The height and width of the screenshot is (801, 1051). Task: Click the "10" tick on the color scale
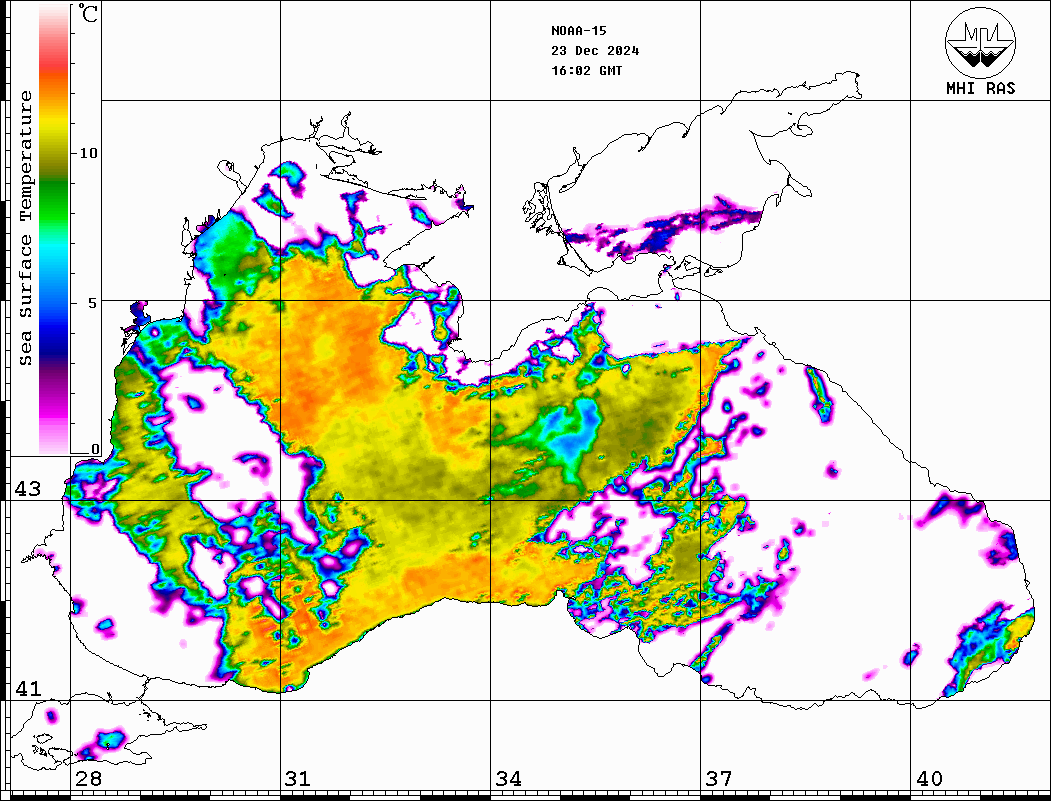[88, 153]
